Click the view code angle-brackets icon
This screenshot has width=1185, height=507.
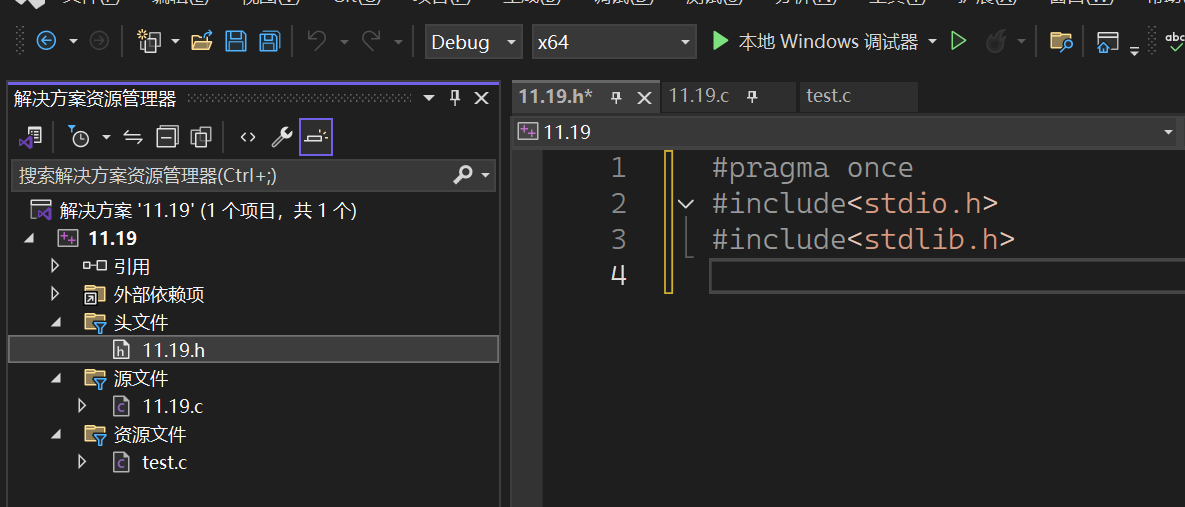[x=248, y=137]
